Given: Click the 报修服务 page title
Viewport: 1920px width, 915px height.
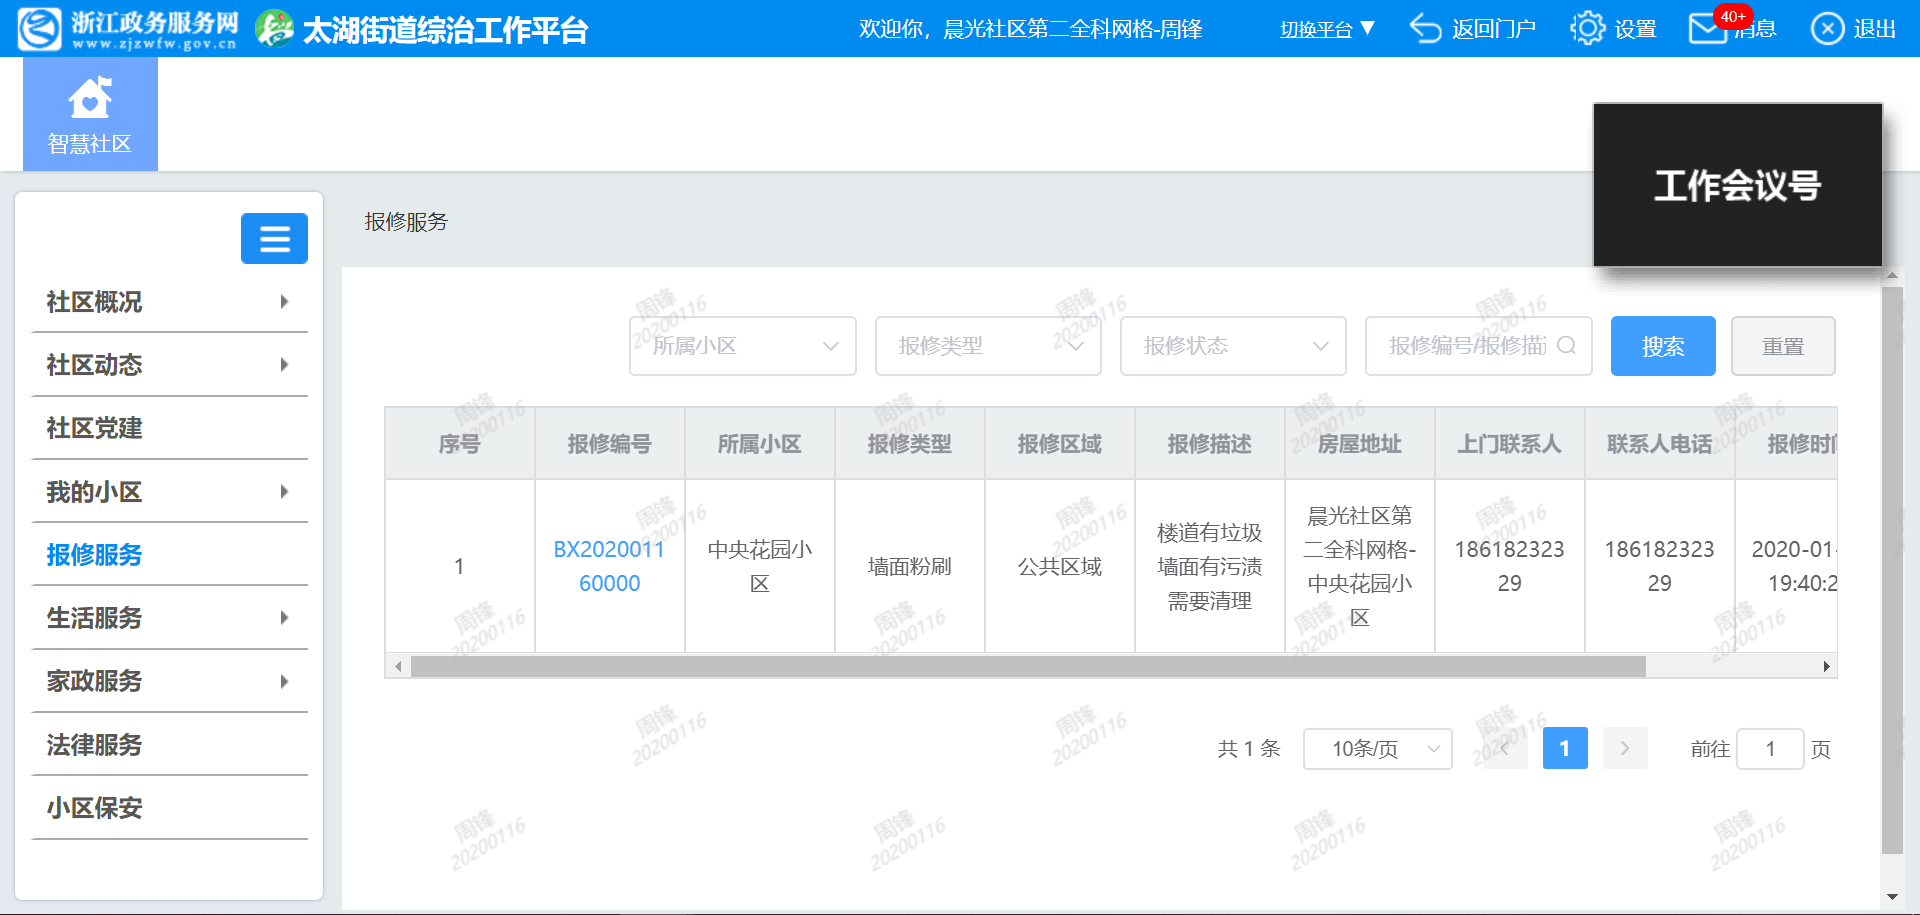Looking at the screenshot, I should tap(406, 222).
